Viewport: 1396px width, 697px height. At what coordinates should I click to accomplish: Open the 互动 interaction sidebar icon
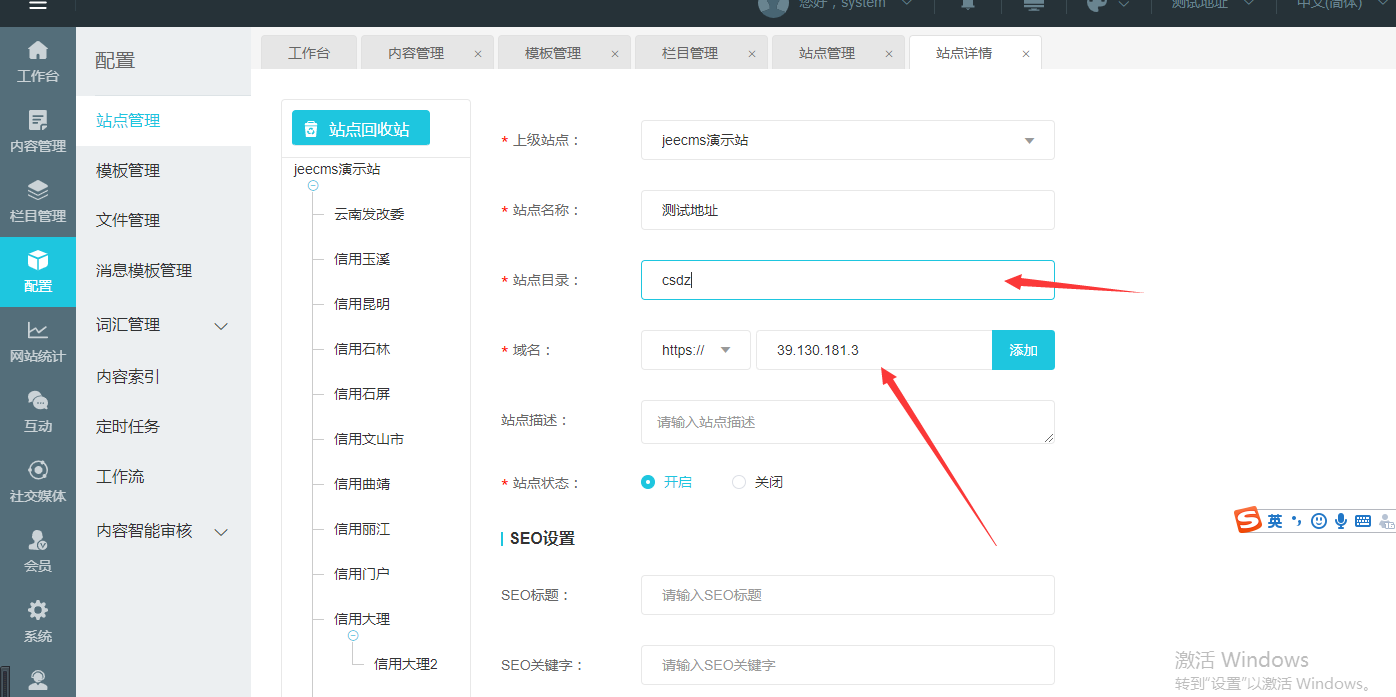pyautogui.click(x=38, y=411)
